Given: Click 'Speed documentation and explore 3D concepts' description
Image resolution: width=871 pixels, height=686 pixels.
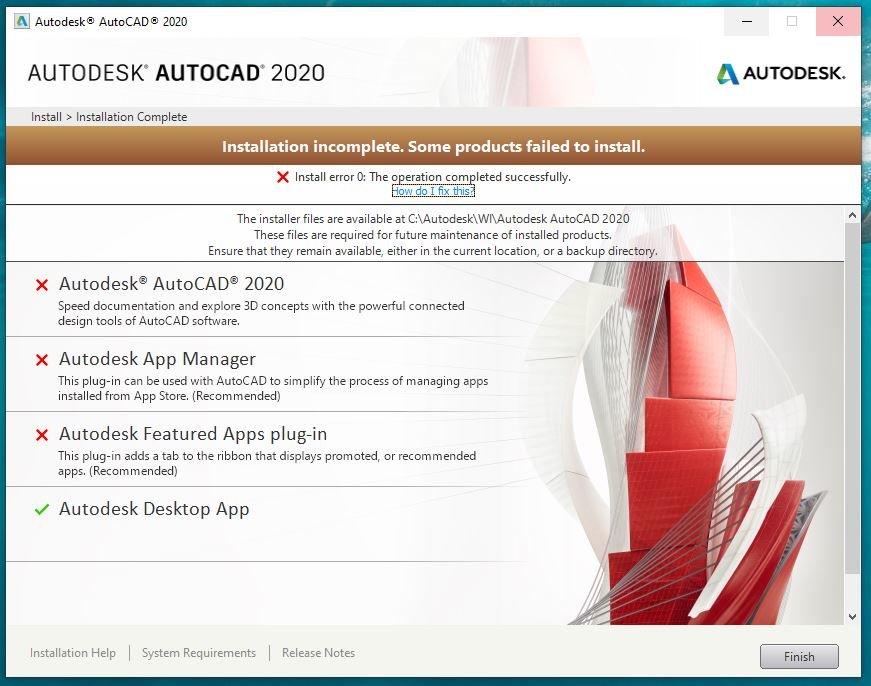Looking at the screenshot, I should pyautogui.click(x=261, y=313).
